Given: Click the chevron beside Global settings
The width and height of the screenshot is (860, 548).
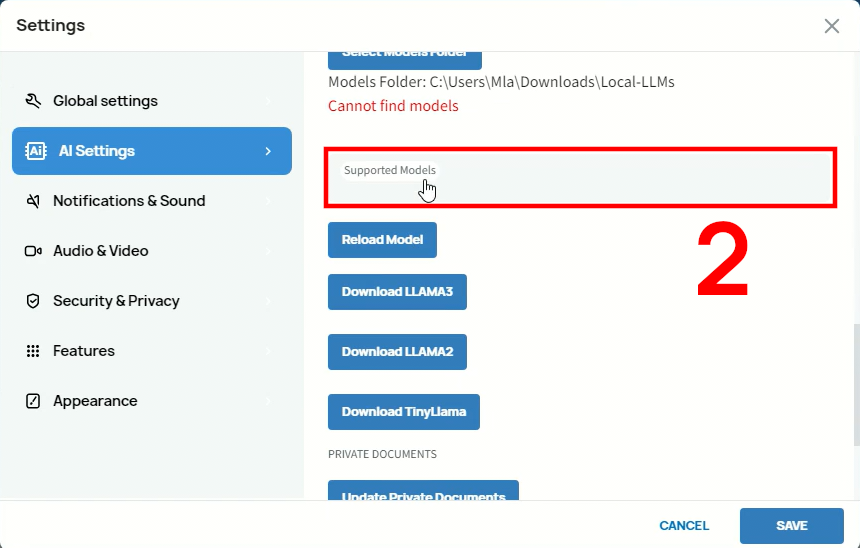Looking at the screenshot, I should pos(268,101).
